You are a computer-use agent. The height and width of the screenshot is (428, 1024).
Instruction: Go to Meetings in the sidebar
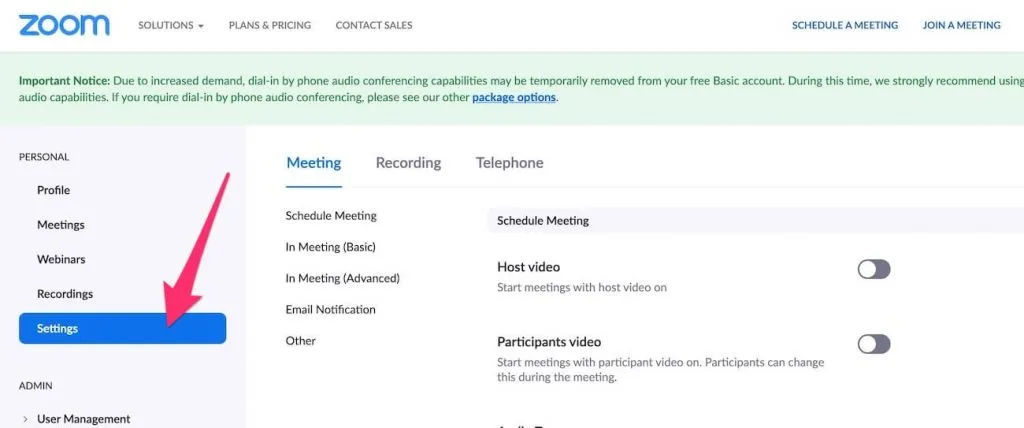click(x=61, y=225)
